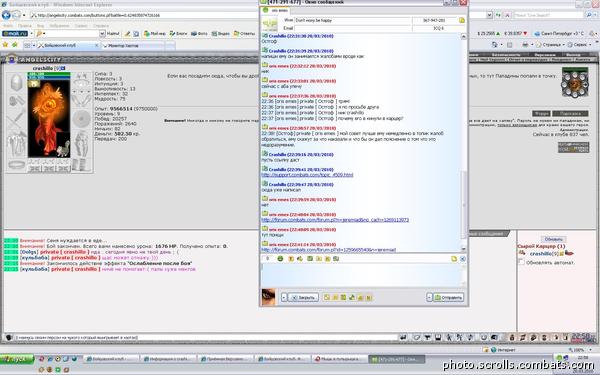Image resolution: width=600 pixels, height=375 pixels.
Task: Open the Страница menu dropdown
Action: click(x=549, y=45)
